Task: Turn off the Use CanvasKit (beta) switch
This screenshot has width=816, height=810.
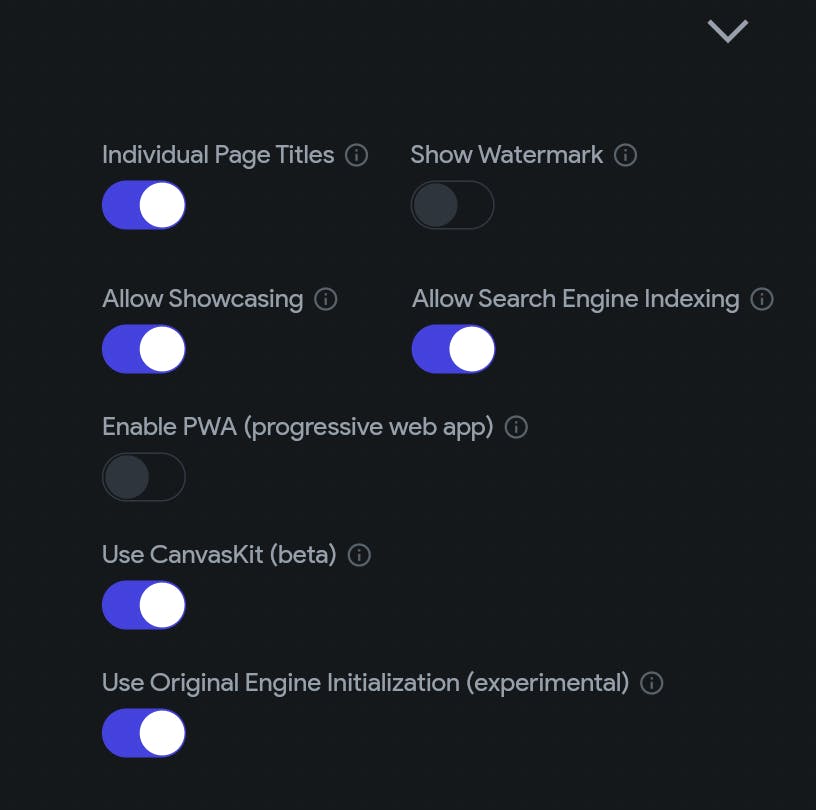Action: [x=144, y=605]
